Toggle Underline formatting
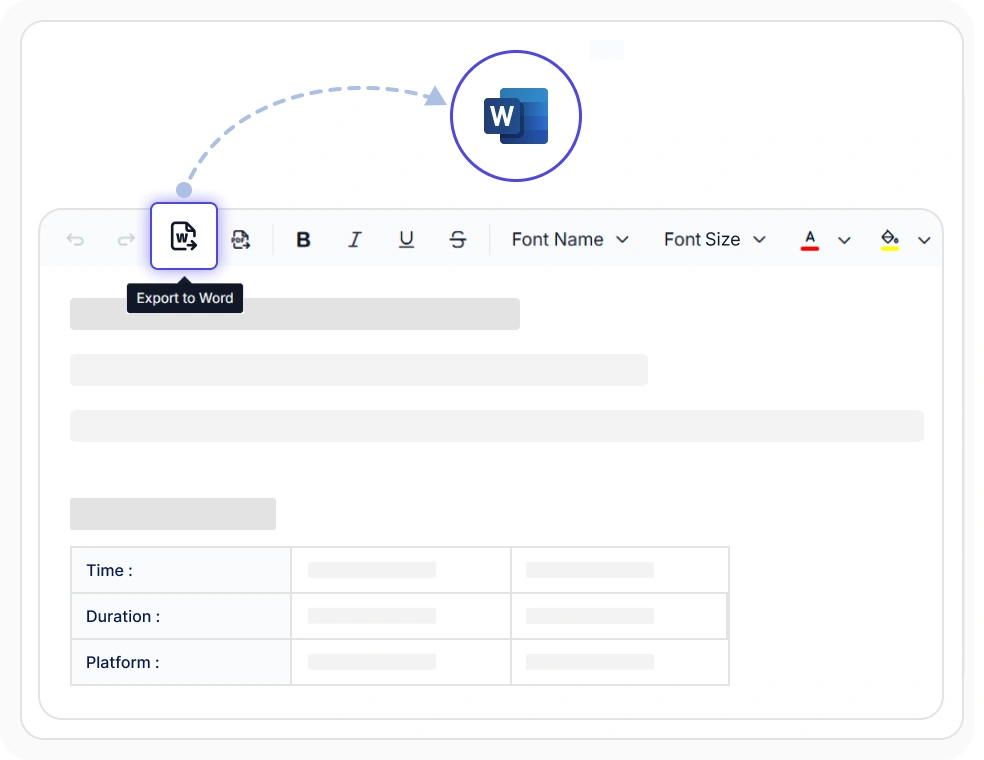This screenshot has width=984, height=760. point(406,240)
